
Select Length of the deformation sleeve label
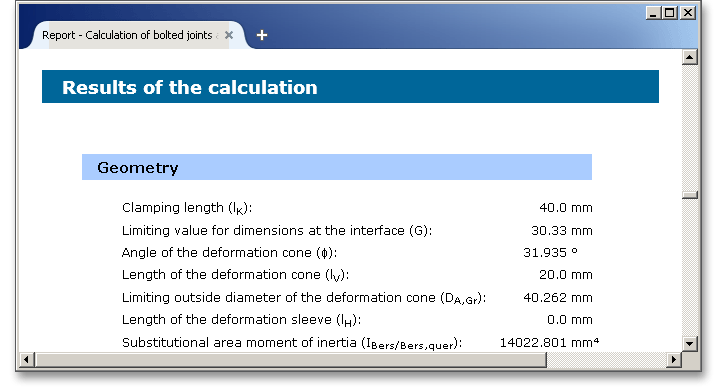pos(241,320)
